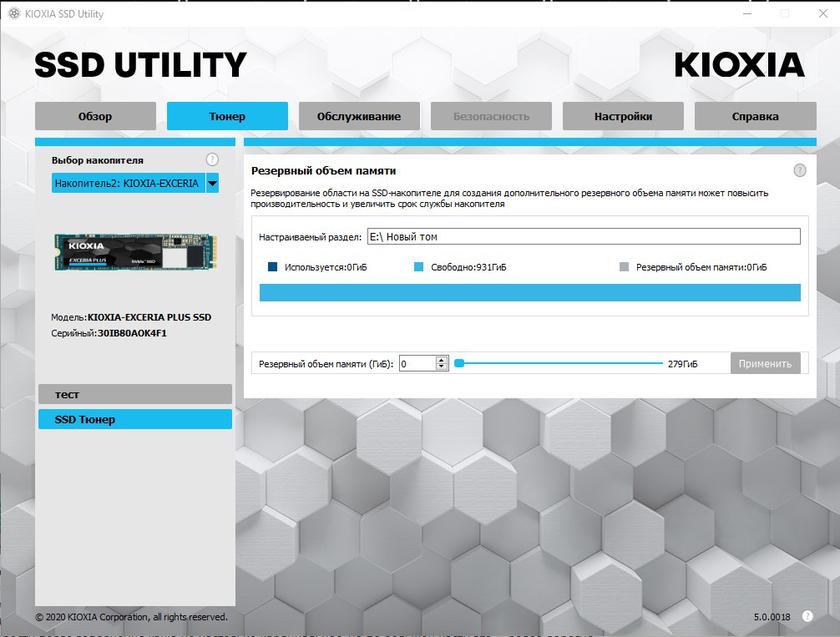Screen dimensions: 840x637
Task: Increase reserve memory with the up arrow
Action: pyautogui.click(x=442, y=360)
